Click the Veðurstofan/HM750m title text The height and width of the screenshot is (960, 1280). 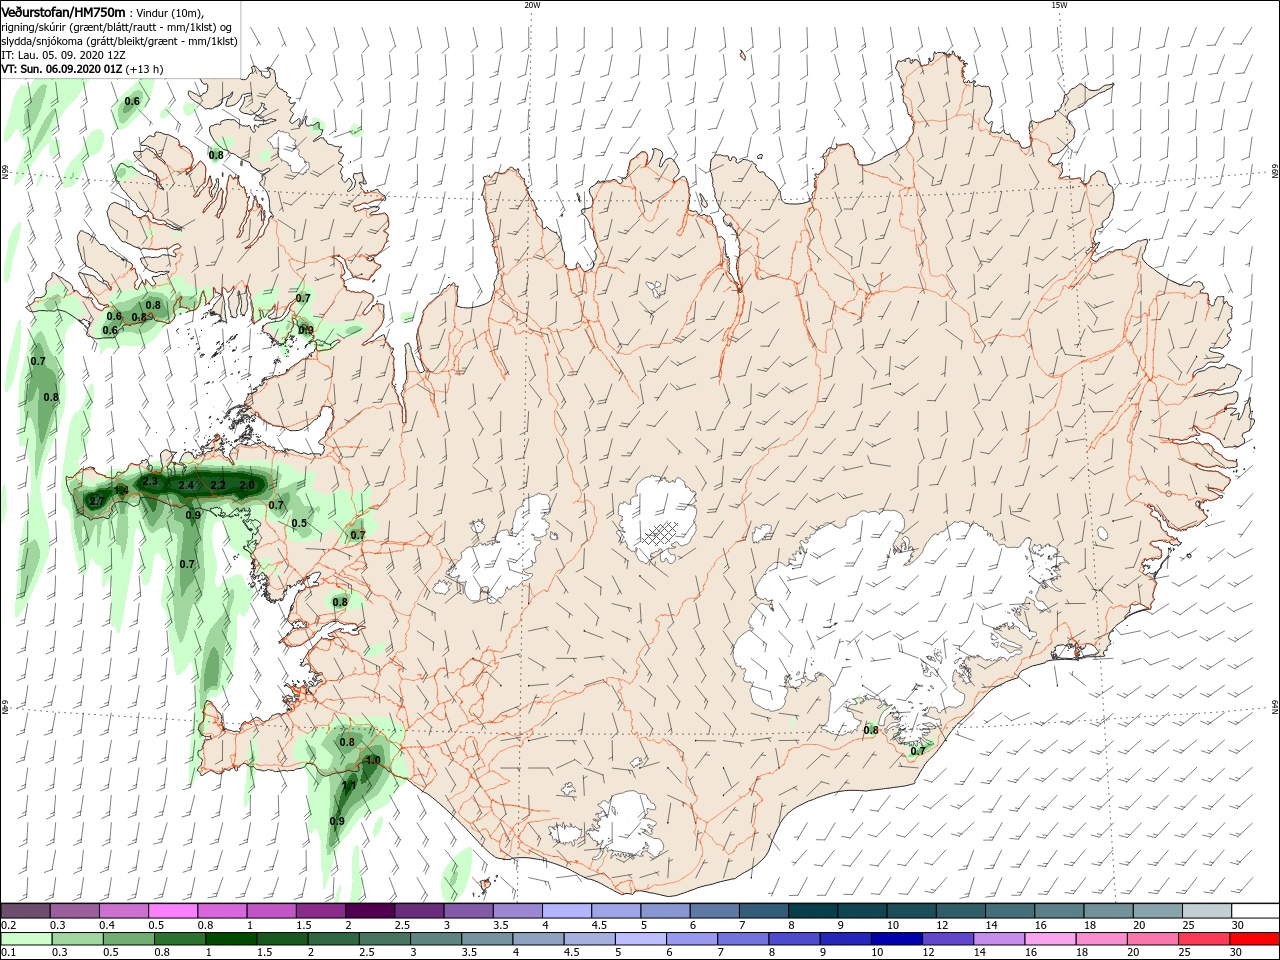[63, 11]
